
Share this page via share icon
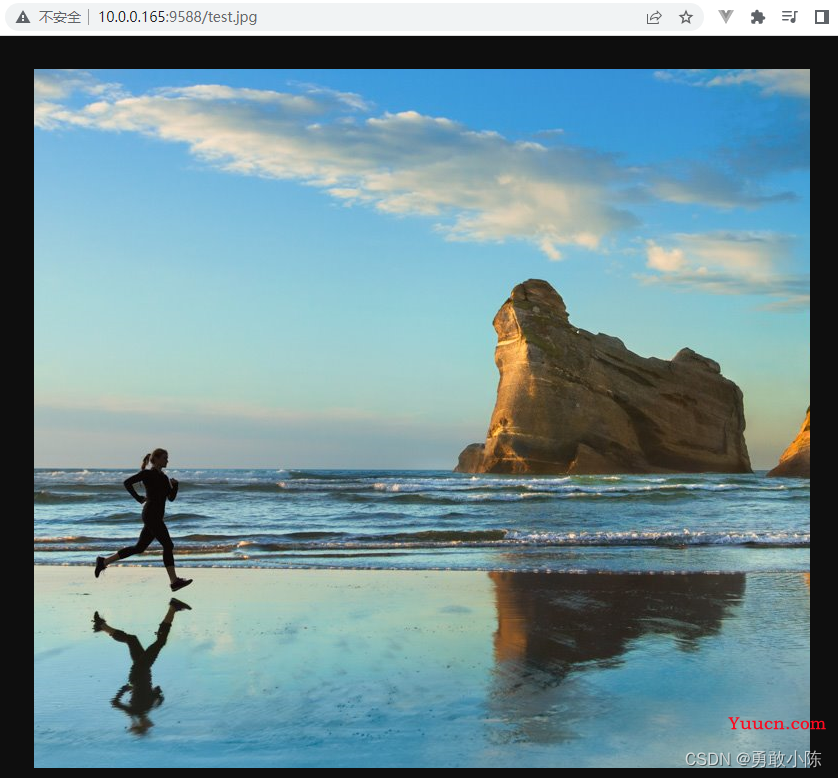[654, 18]
